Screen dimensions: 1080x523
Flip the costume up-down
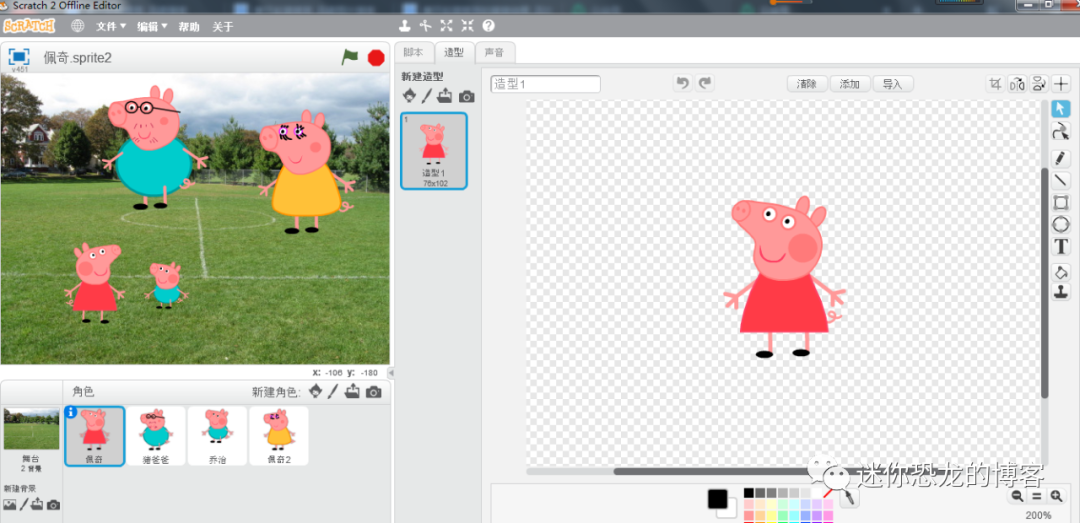(1039, 84)
